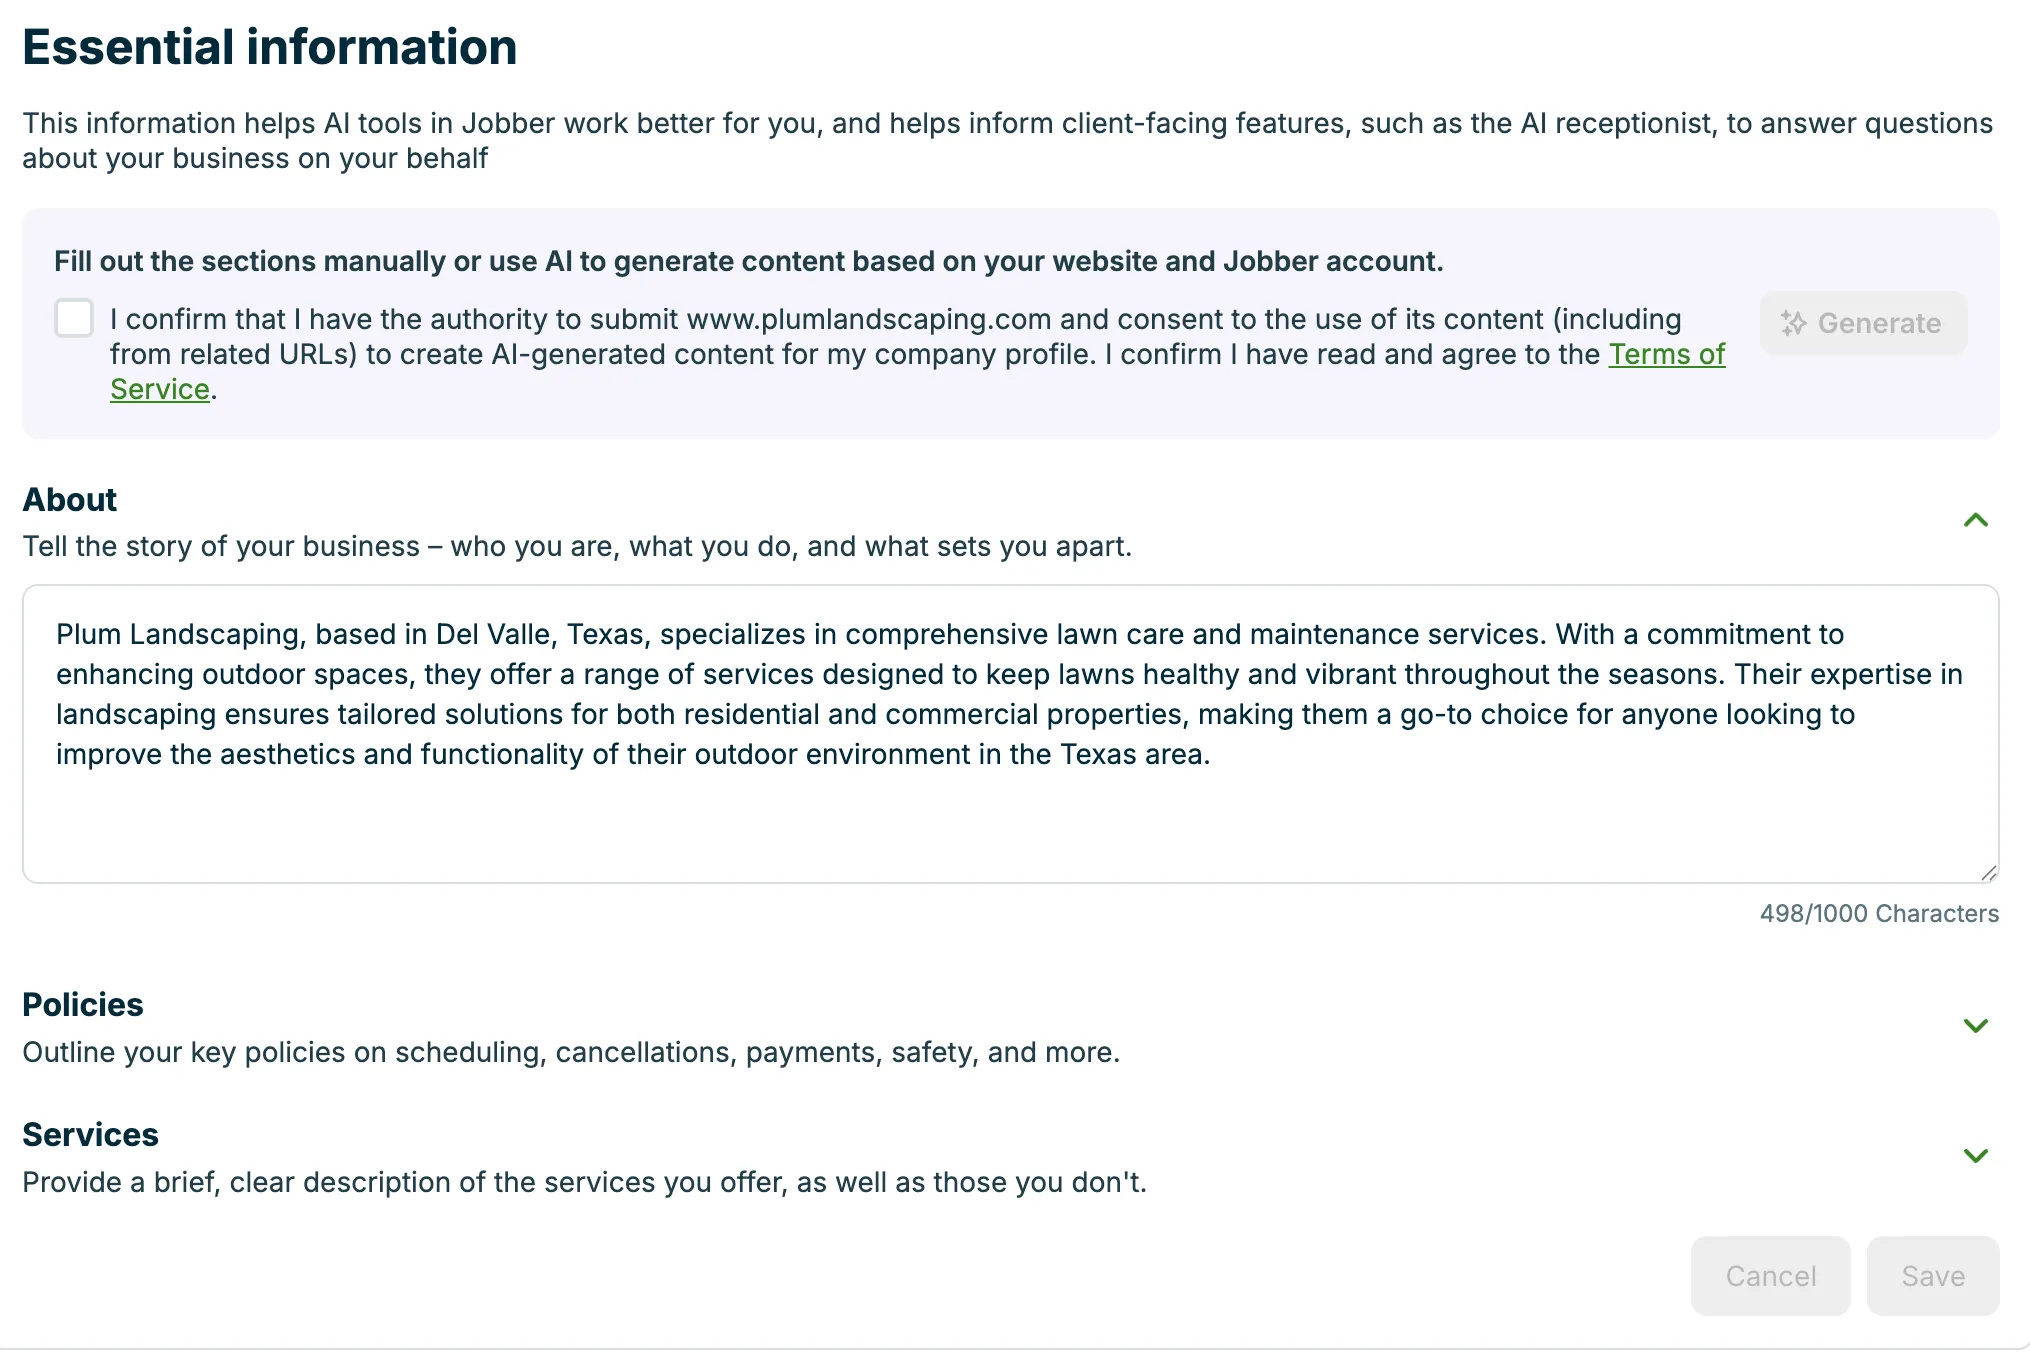Image resolution: width=2030 pixels, height=1352 pixels.
Task: Select the Policies section heading
Action: [83, 1004]
